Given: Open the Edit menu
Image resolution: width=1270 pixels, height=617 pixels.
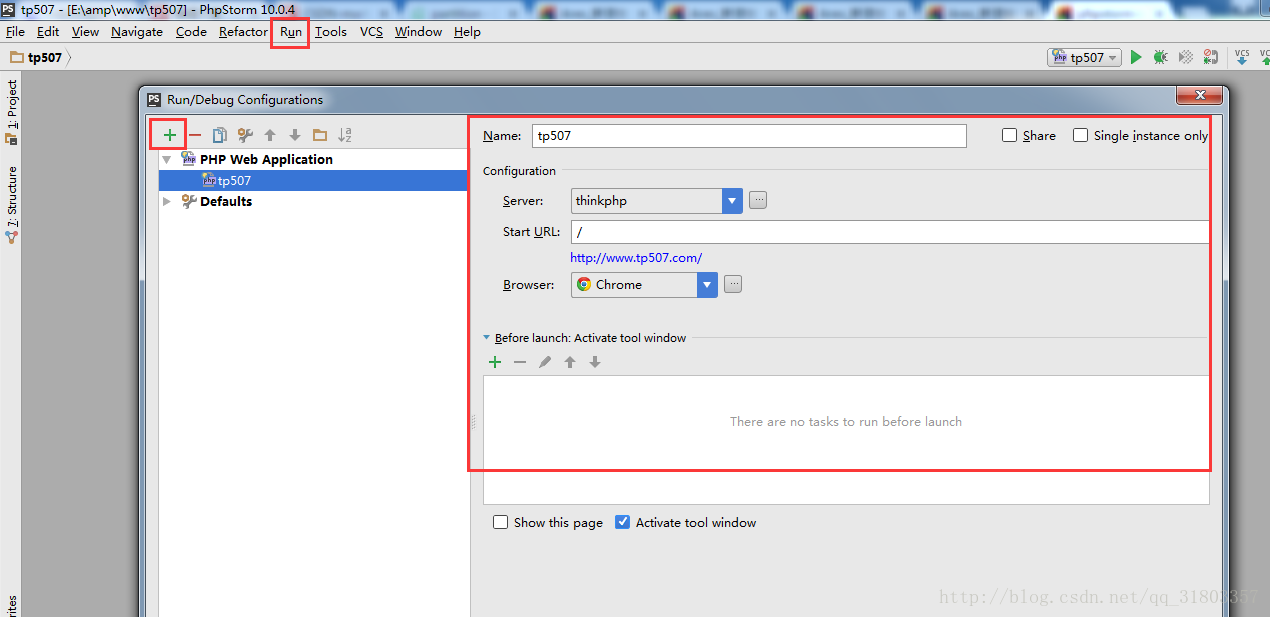Looking at the screenshot, I should (x=48, y=31).
